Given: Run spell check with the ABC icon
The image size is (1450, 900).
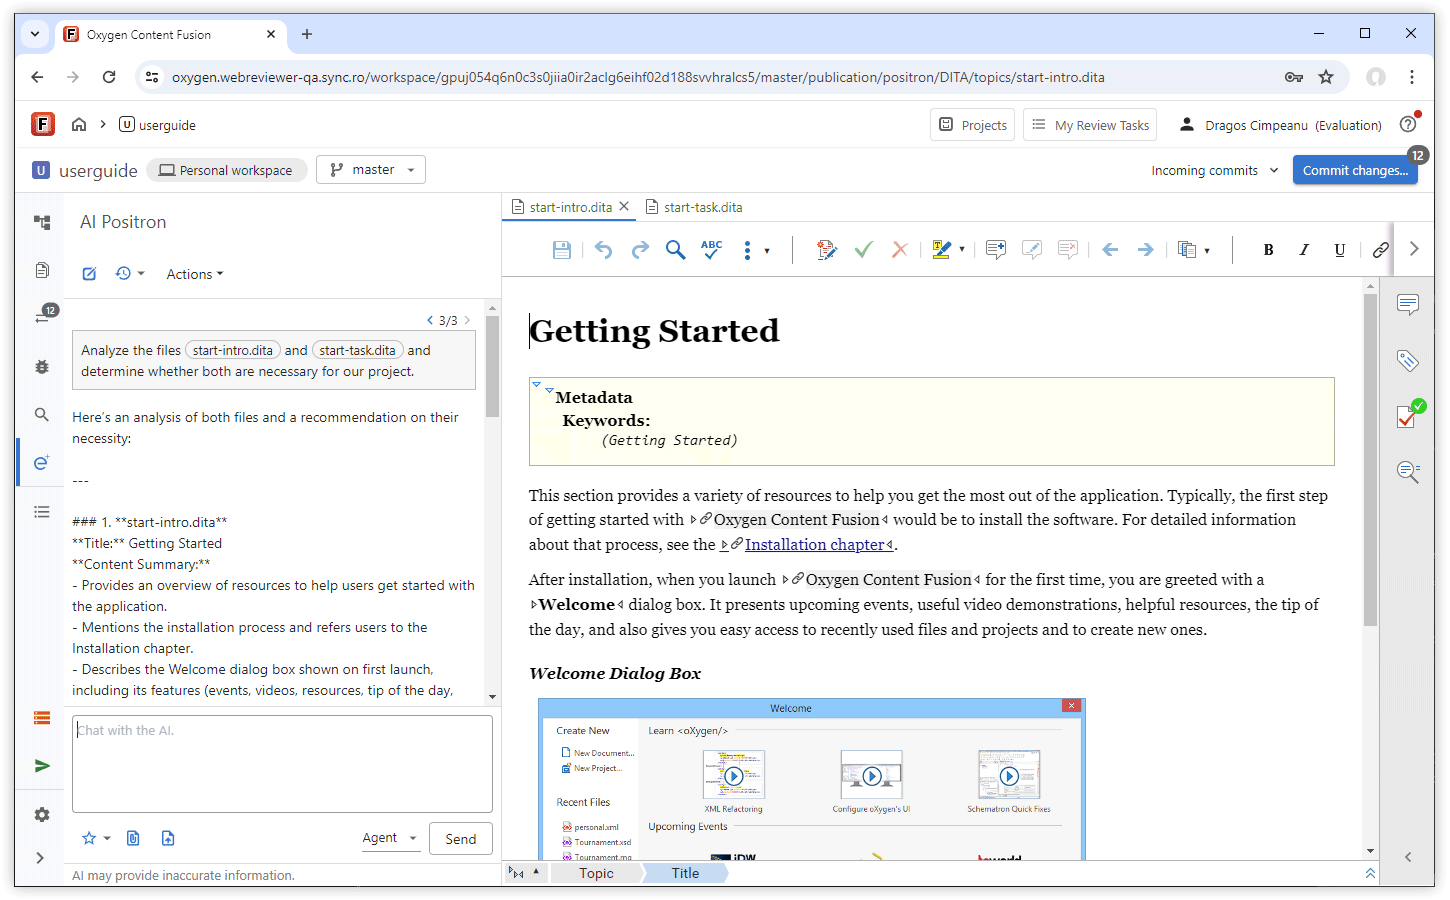Looking at the screenshot, I should (712, 250).
